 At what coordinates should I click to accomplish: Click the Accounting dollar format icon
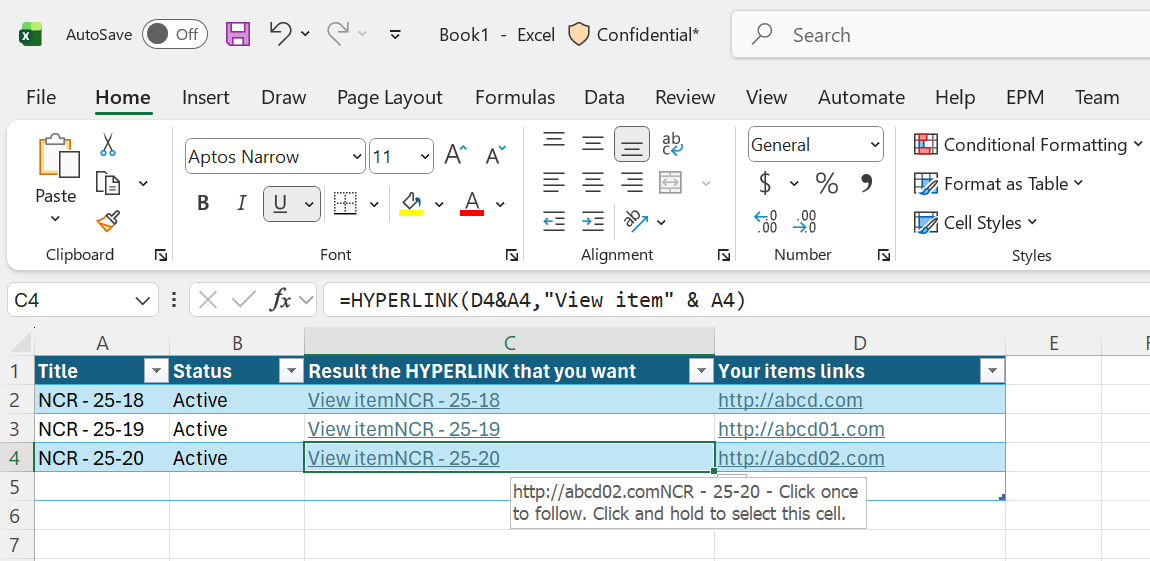pyautogui.click(x=765, y=183)
